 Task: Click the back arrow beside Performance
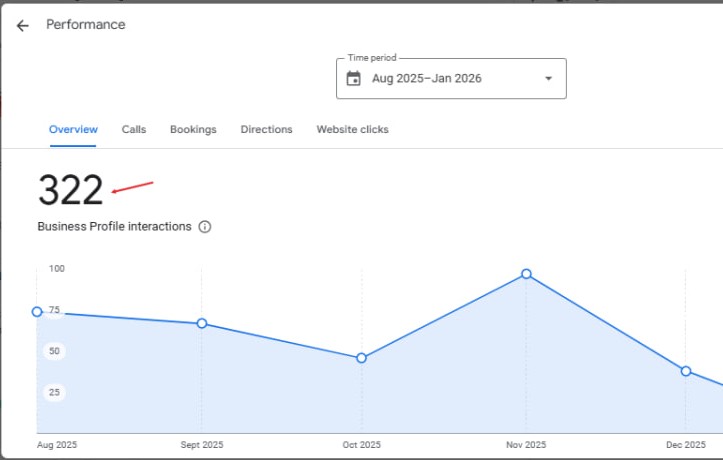coord(23,26)
